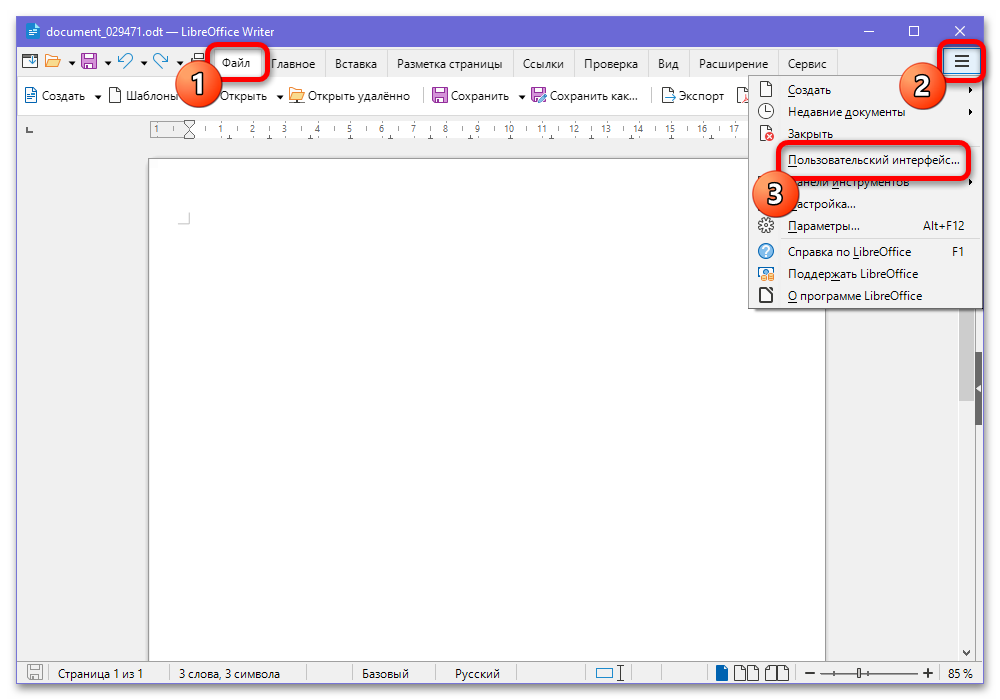The width and height of the screenshot is (1000, 700).
Task: Expand the quick-access Save dropdown arrow
Action: [x=108, y=62]
